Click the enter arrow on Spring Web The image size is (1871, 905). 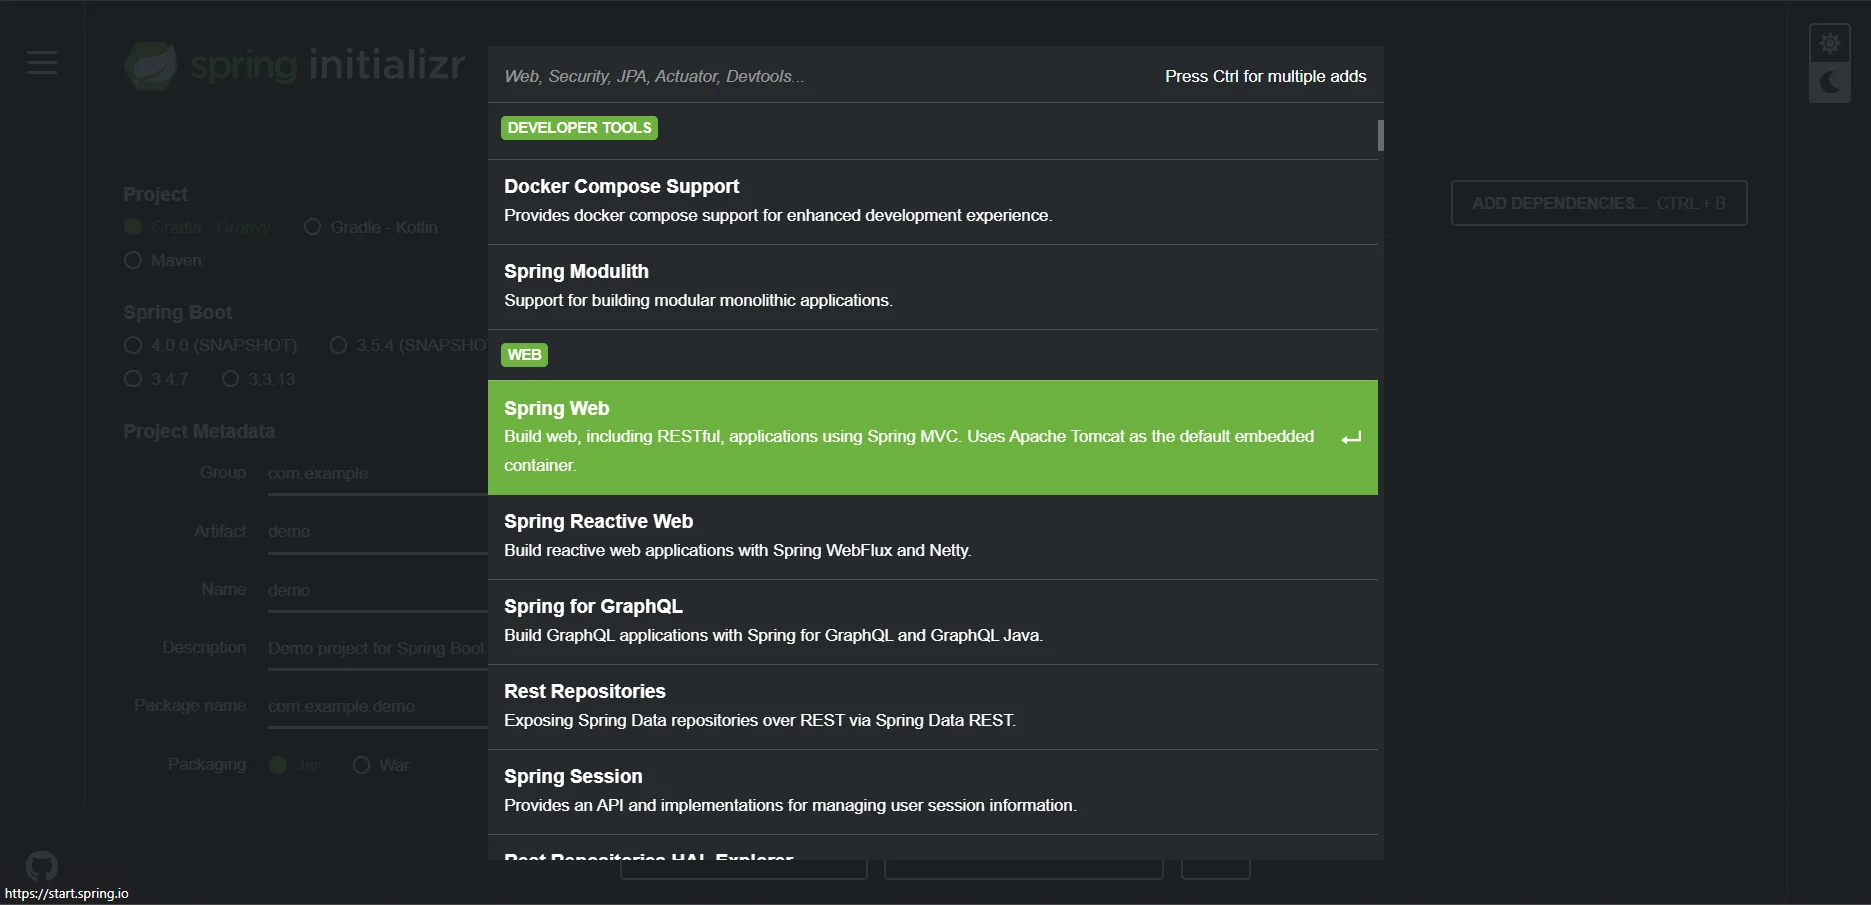[1351, 438]
